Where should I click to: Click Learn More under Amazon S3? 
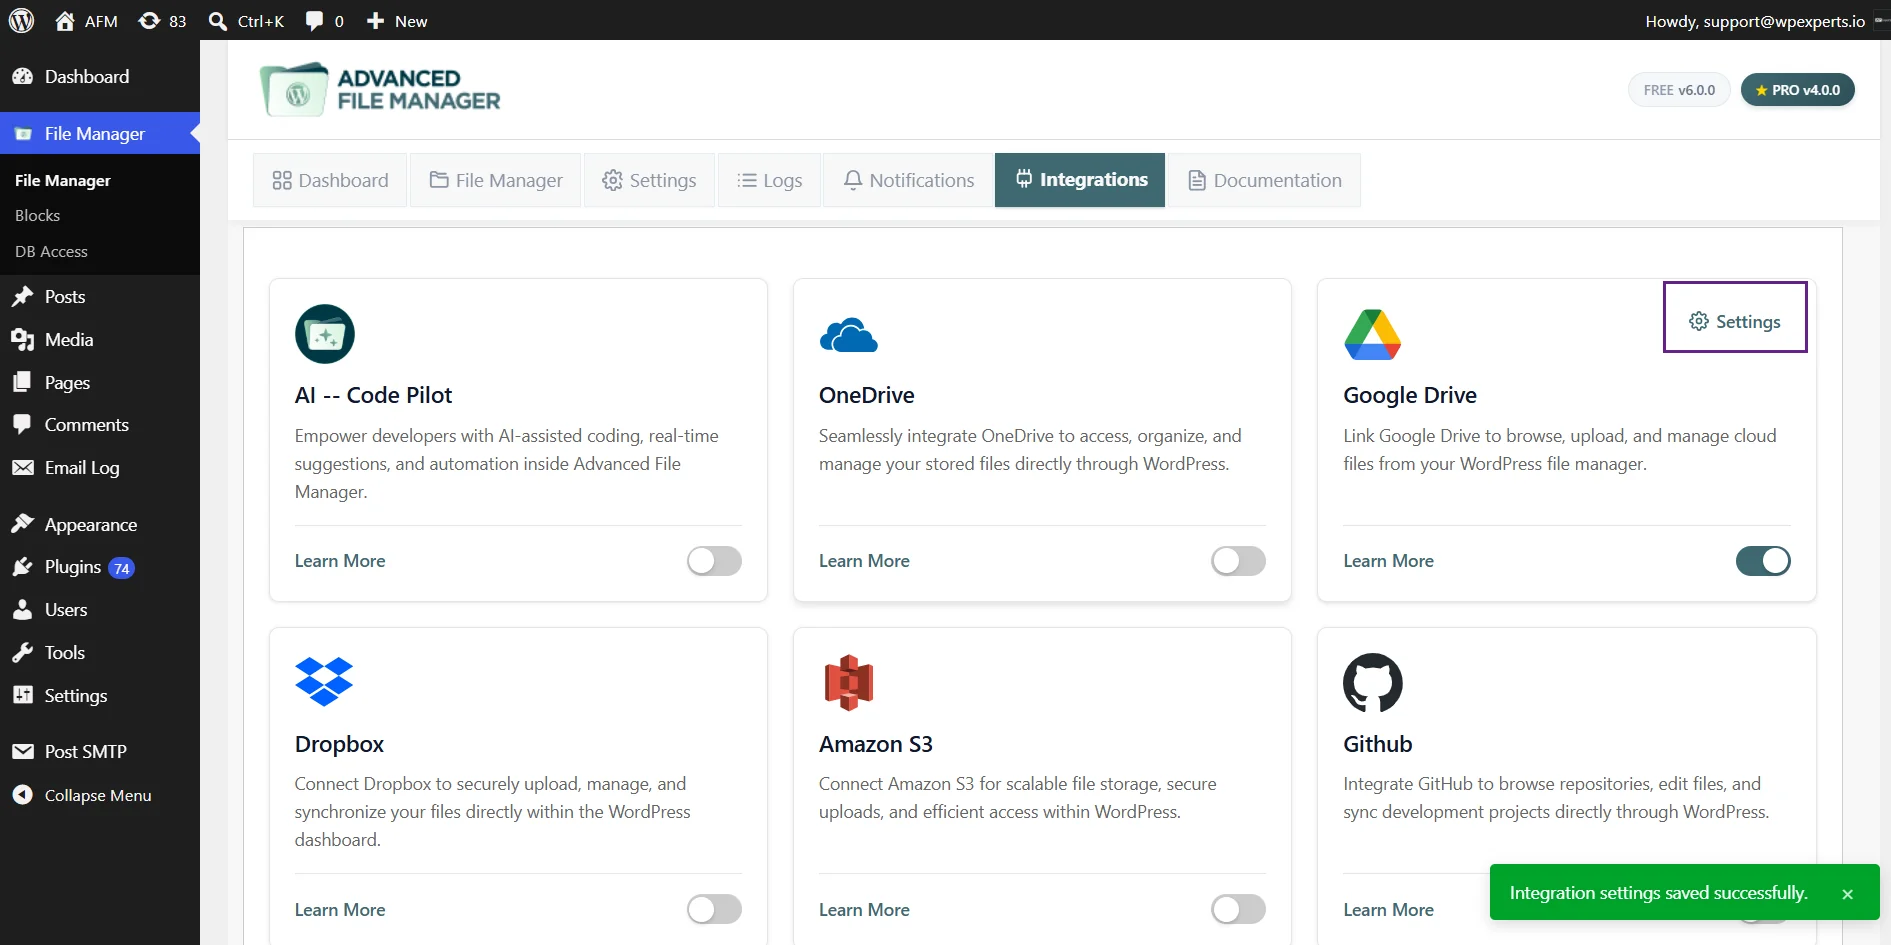tap(864, 910)
